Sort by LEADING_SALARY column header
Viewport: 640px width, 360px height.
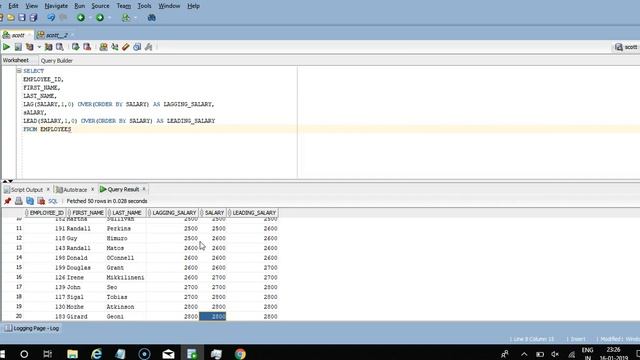(252, 213)
